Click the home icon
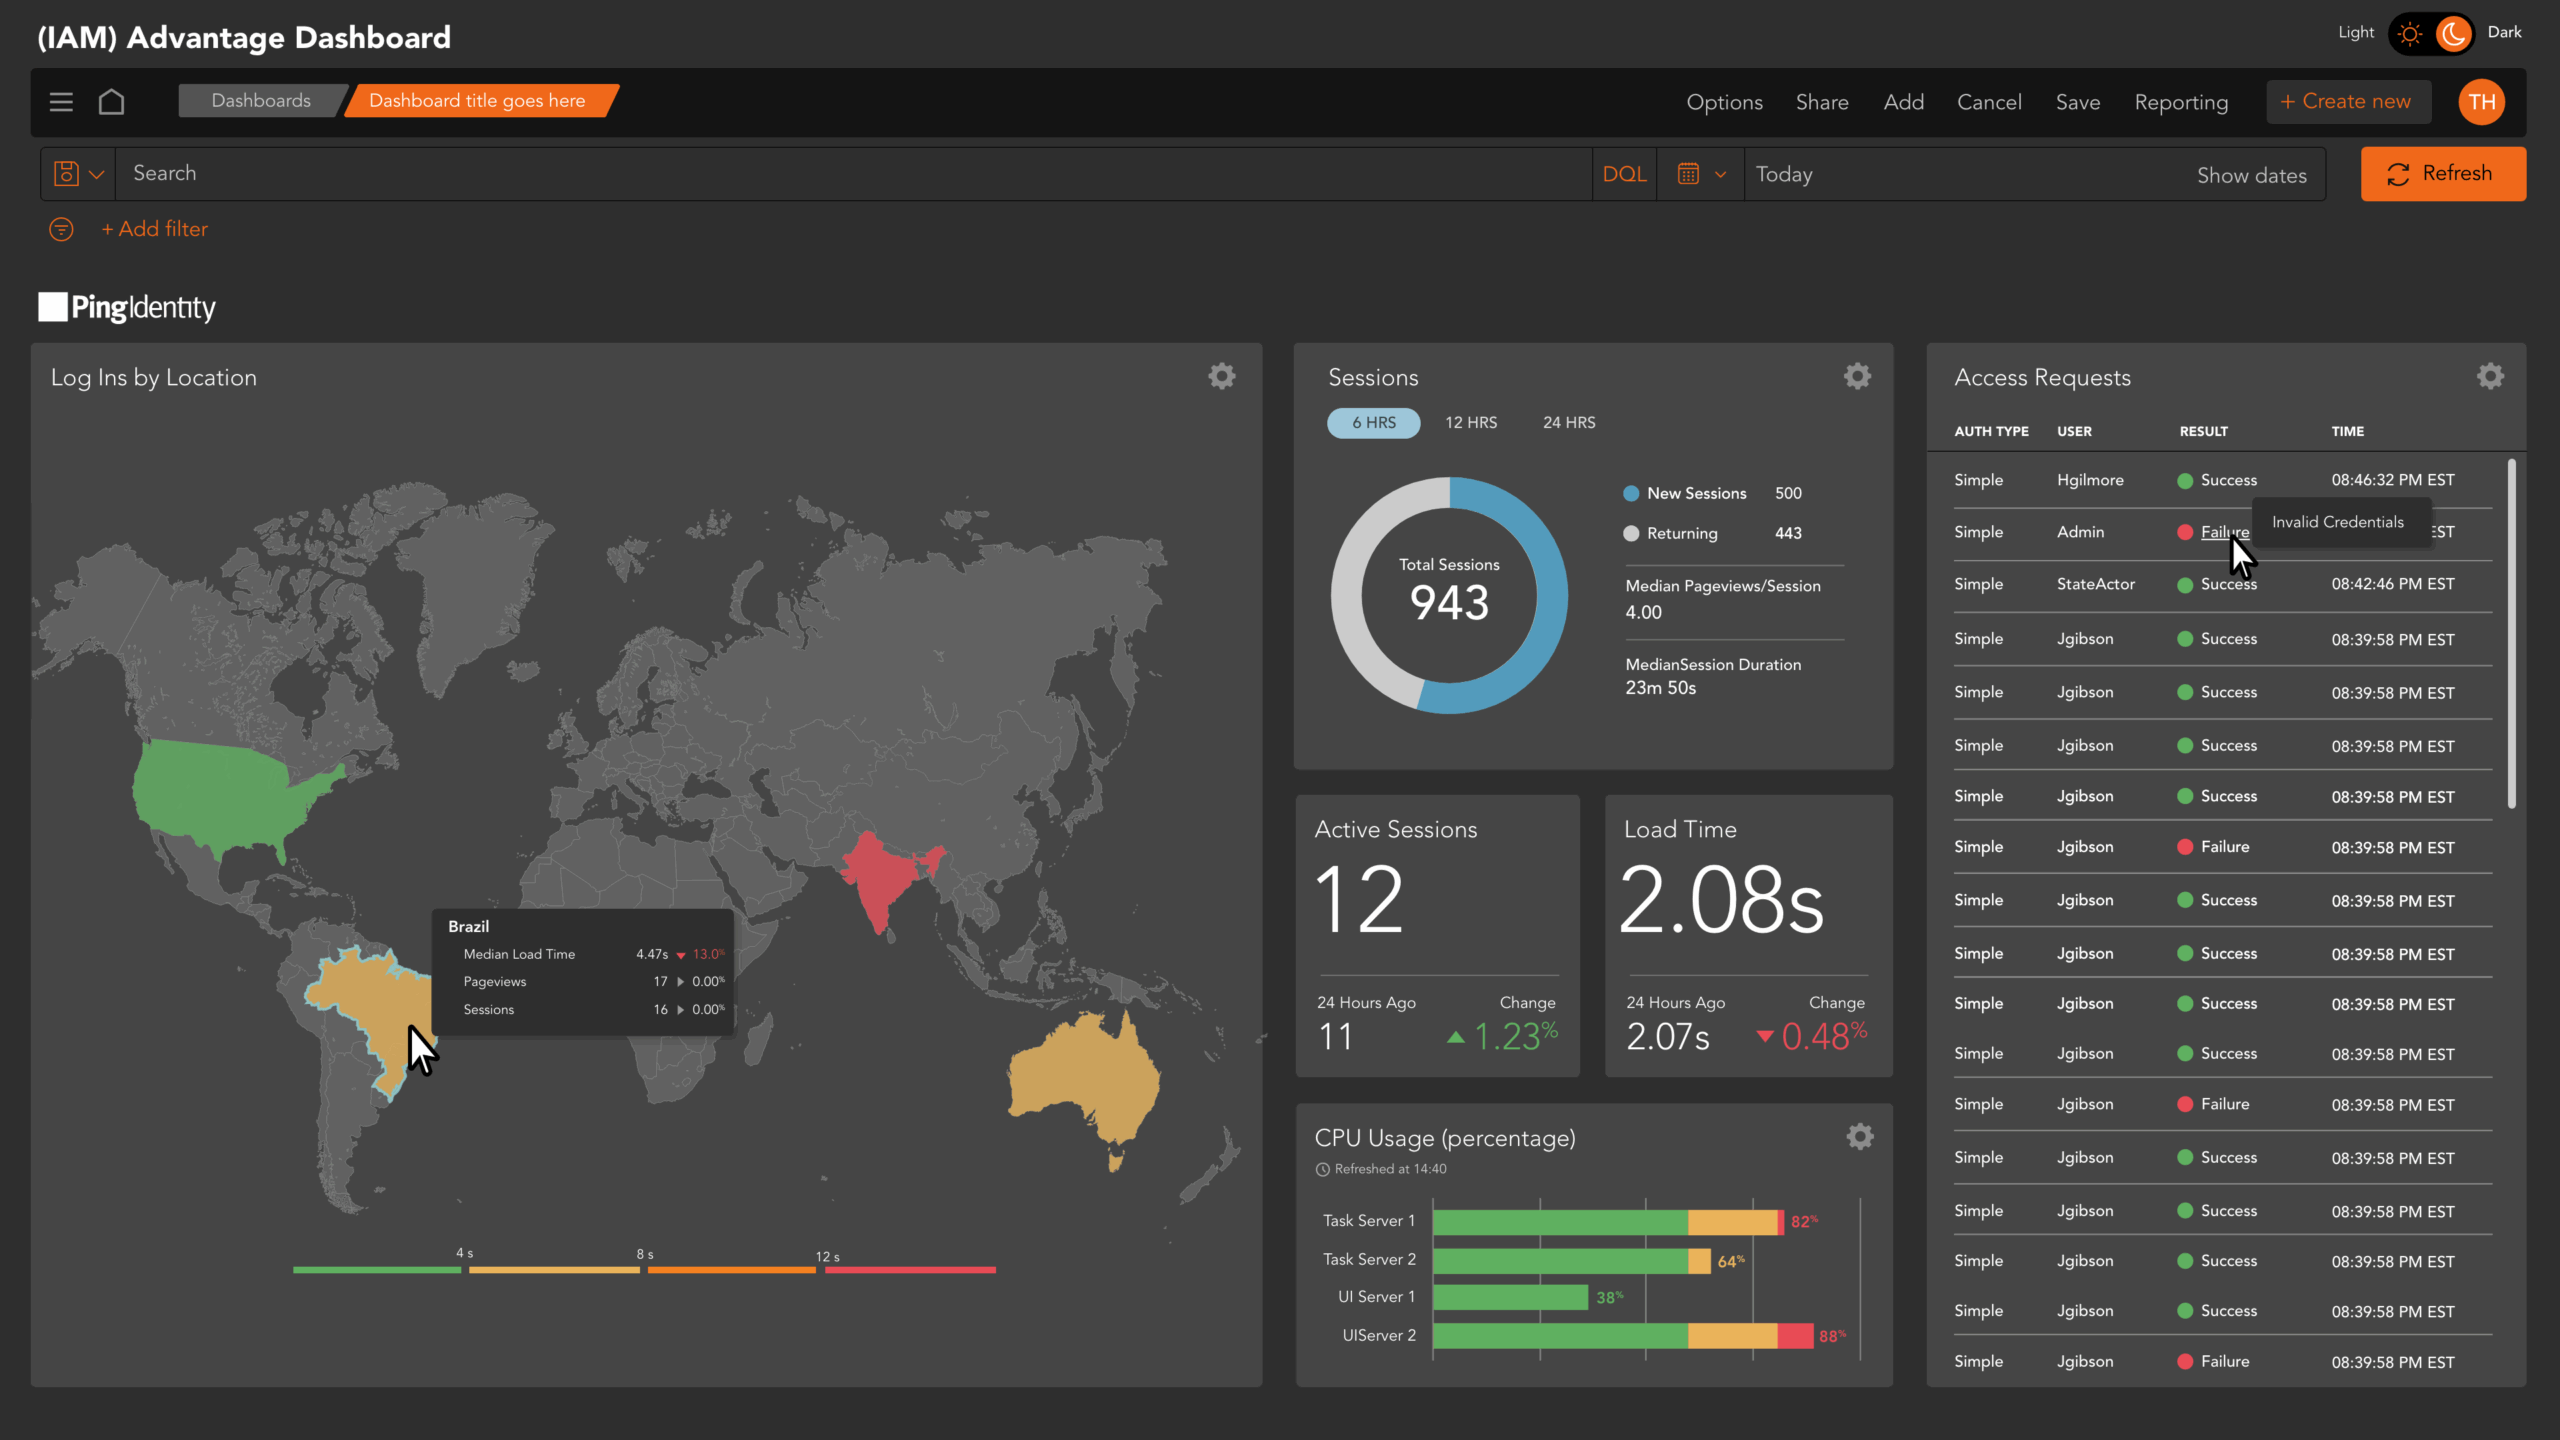This screenshot has width=2560, height=1440. pos(111,102)
